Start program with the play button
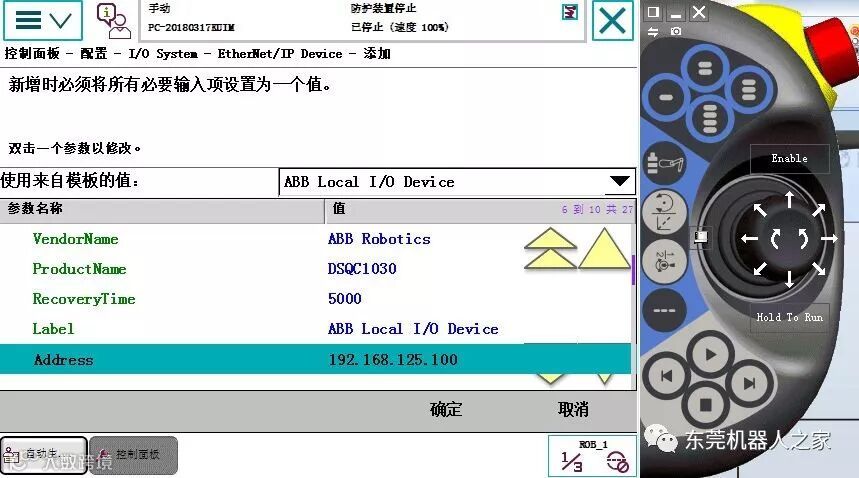859x478 pixels. pyautogui.click(x=710, y=355)
